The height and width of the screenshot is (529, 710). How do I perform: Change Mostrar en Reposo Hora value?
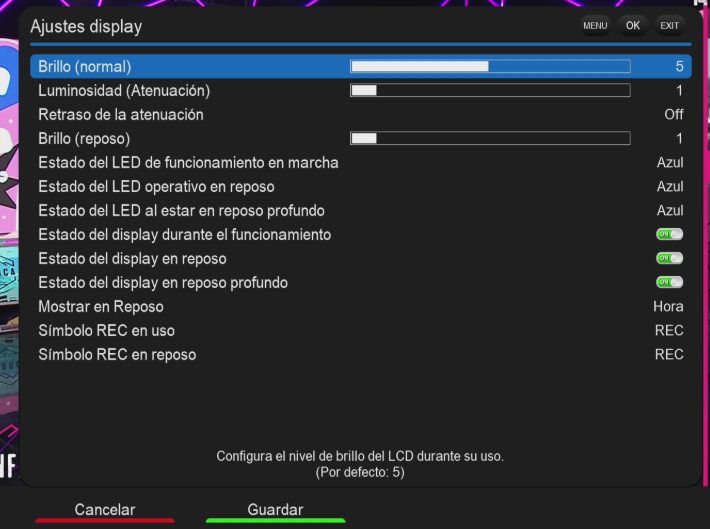point(668,307)
